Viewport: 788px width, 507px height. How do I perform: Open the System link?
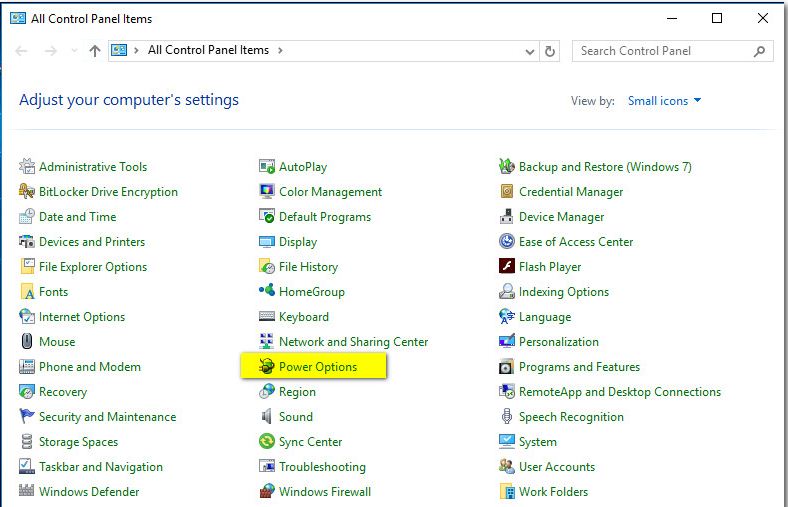(538, 442)
